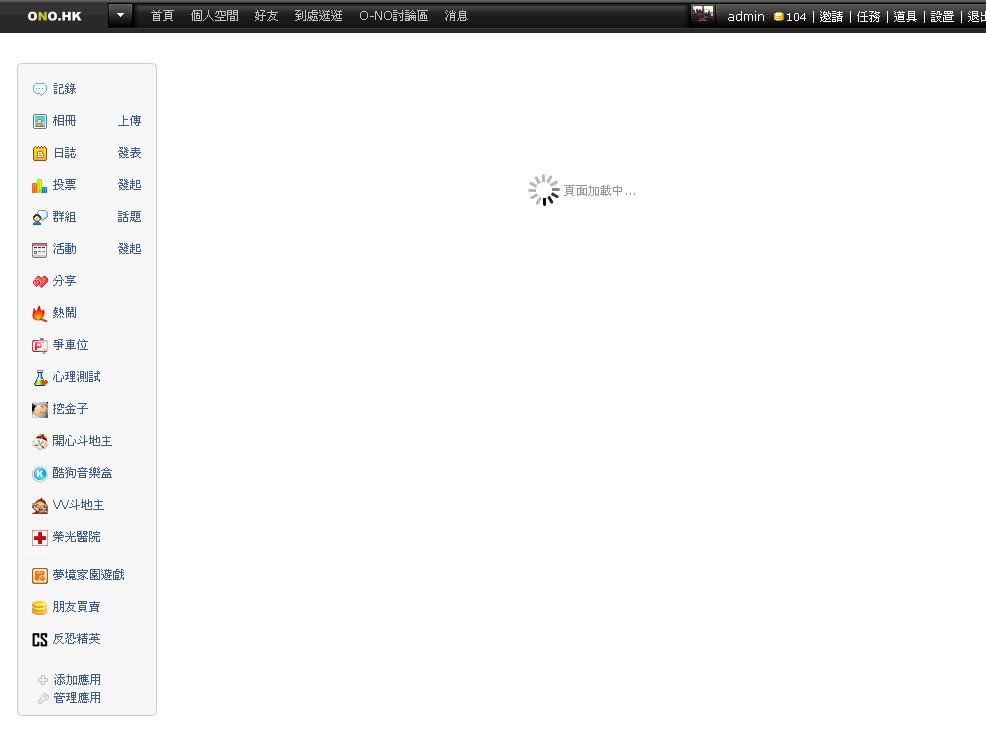Open the 設置 link
This screenshot has width=986, height=736.
click(x=942, y=17)
